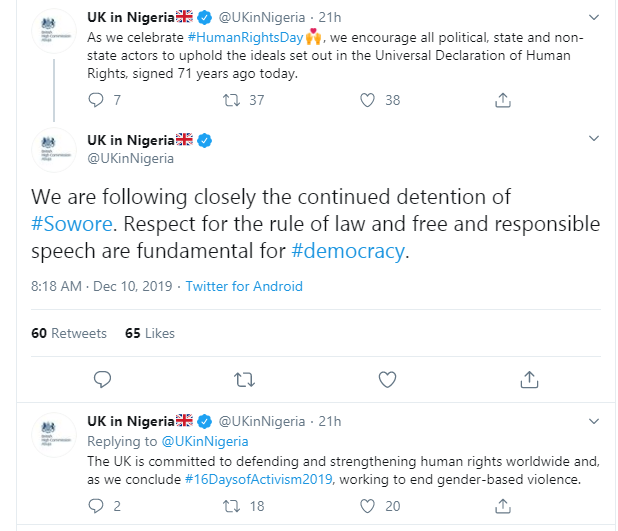The width and height of the screenshot is (618, 531).
Task: Open the #democracy hashtag link
Action: tap(348, 251)
